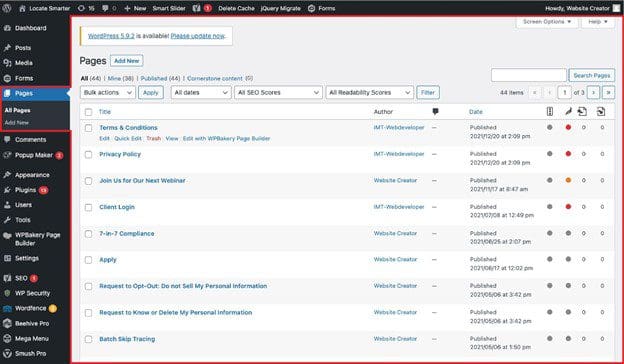624x364 pixels.
Task: Open the Dashboard sidebar icon
Action: (7, 28)
